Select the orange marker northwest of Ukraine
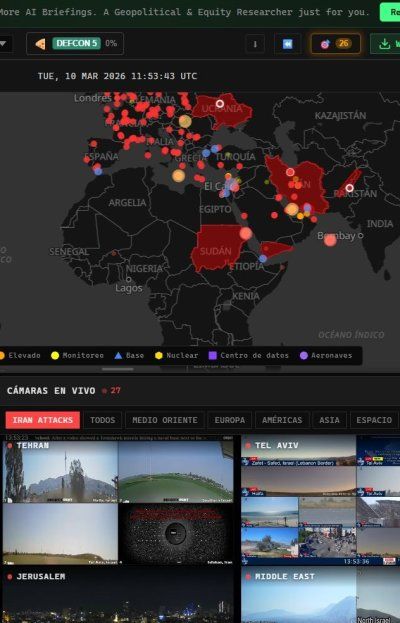The height and width of the screenshot is (623, 400). click(185, 121)
